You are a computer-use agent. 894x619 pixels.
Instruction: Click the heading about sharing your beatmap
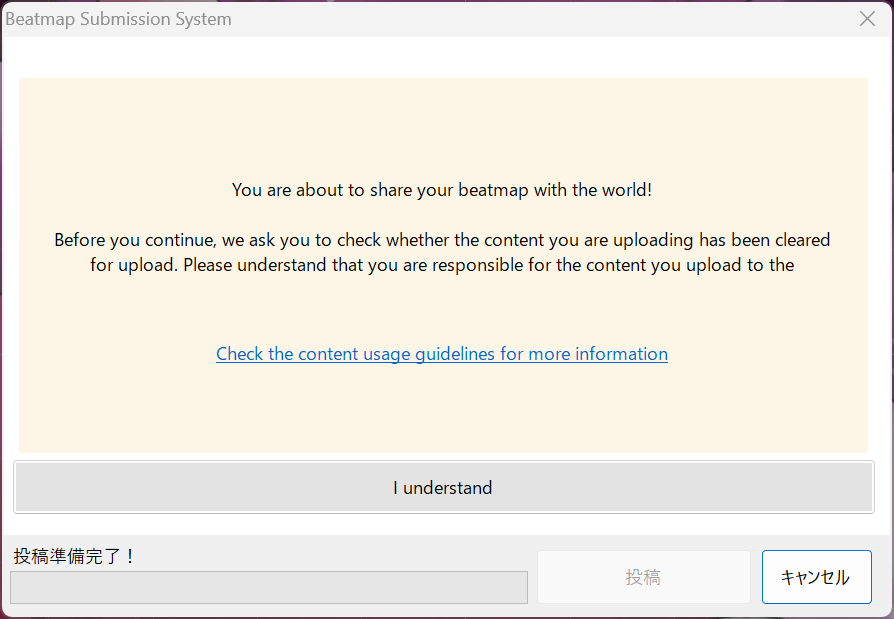(x=441, y=190)
